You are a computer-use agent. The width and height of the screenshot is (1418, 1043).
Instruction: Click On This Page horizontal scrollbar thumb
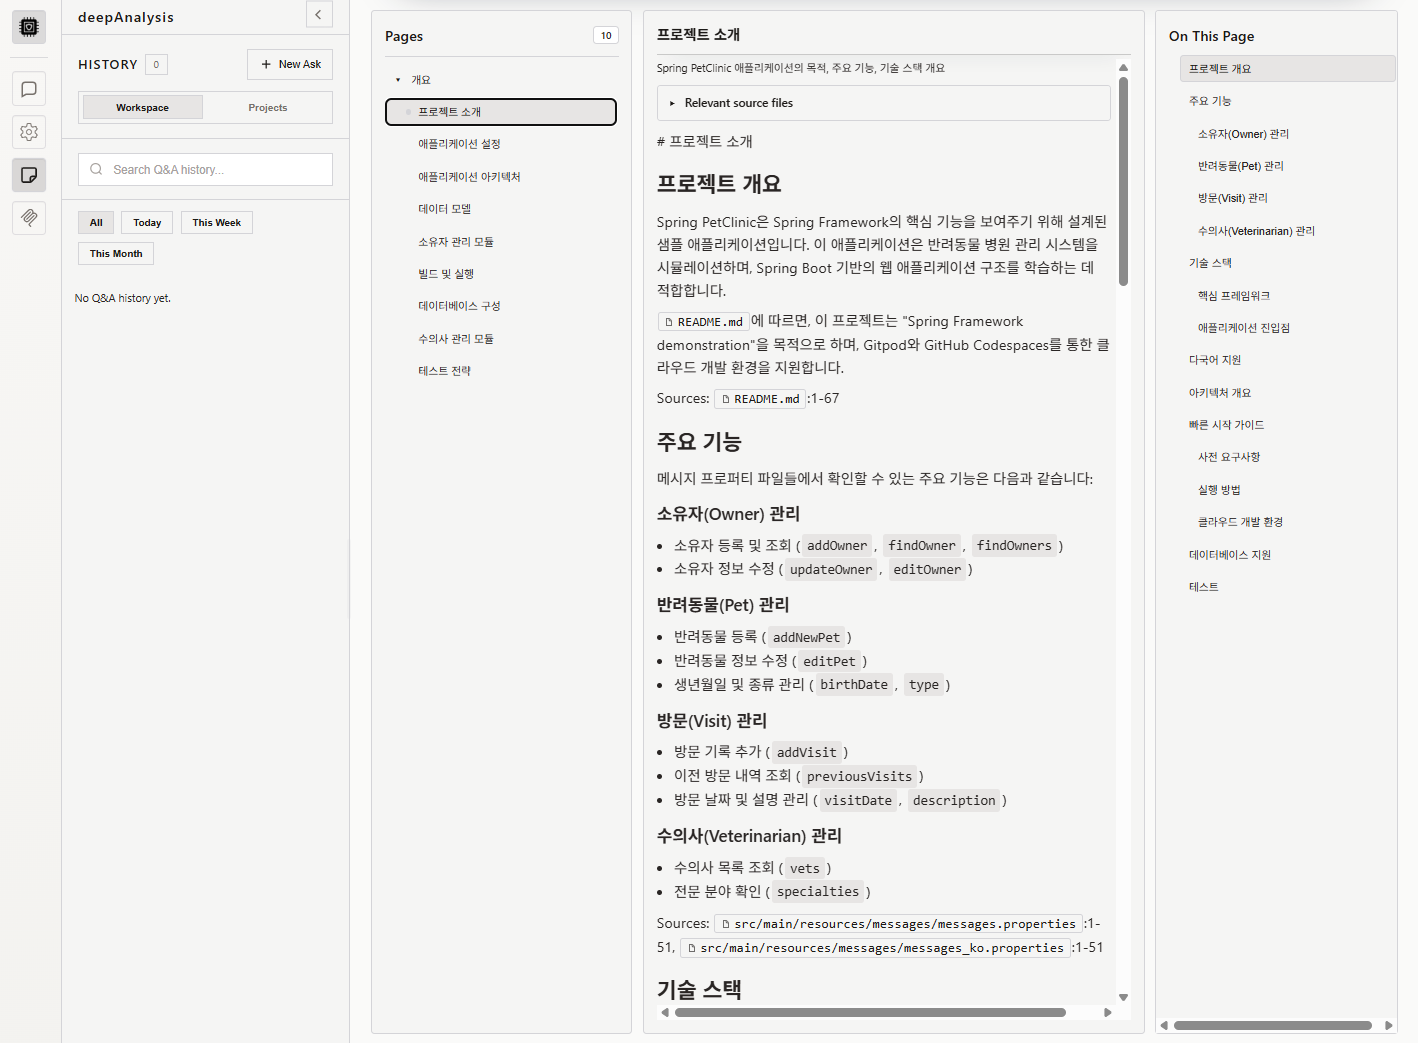tap(1272, 1025)
